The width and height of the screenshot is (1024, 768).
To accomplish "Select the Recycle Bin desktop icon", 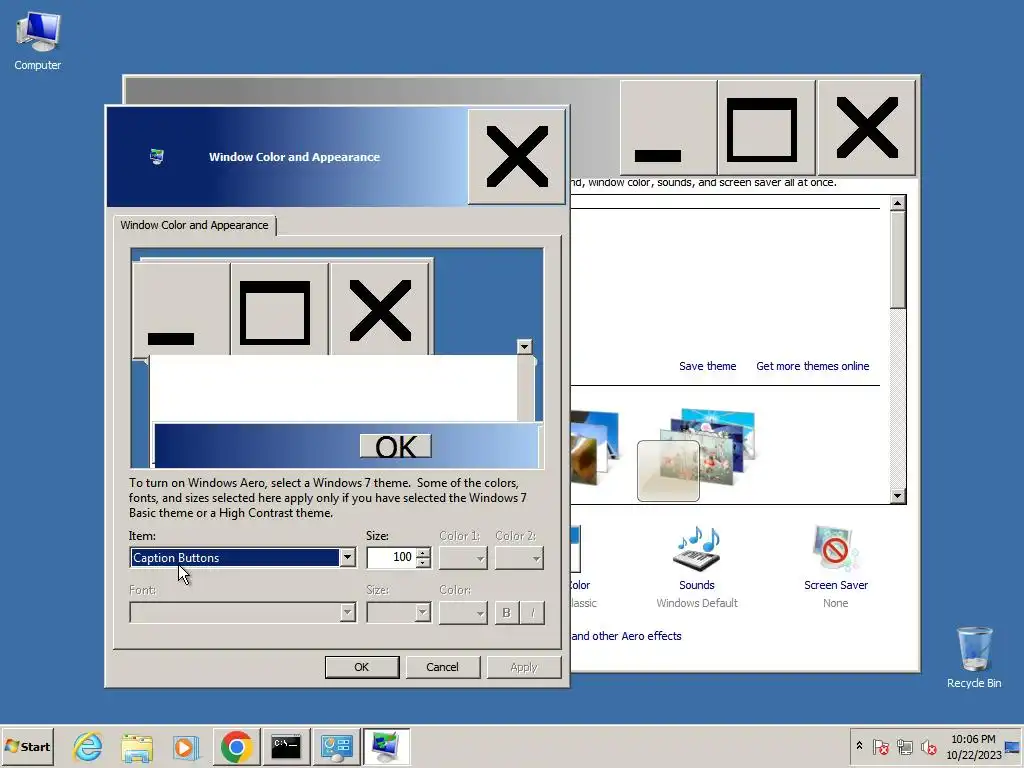I will tap(974, 657).
